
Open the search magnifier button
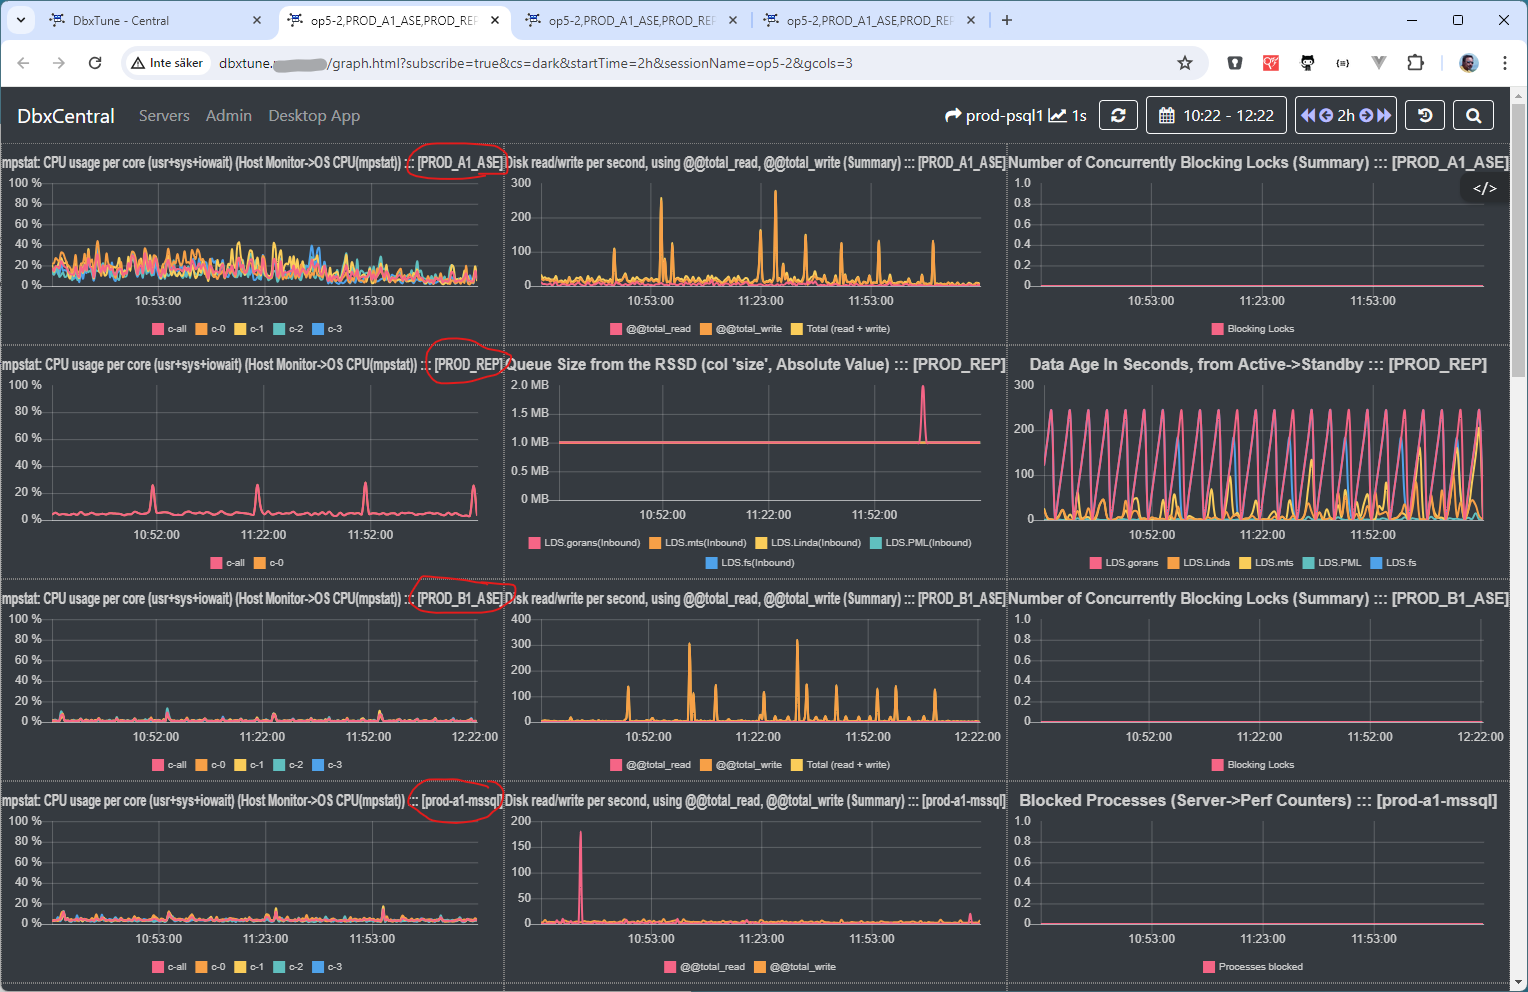click(1473, 116)
